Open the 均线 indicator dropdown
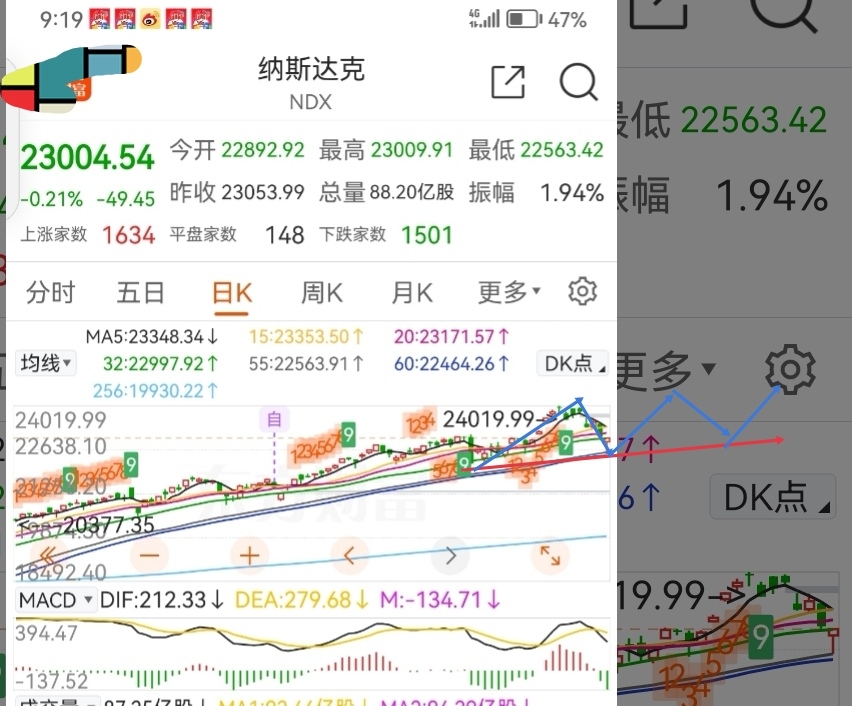 [x=46, y=363]
